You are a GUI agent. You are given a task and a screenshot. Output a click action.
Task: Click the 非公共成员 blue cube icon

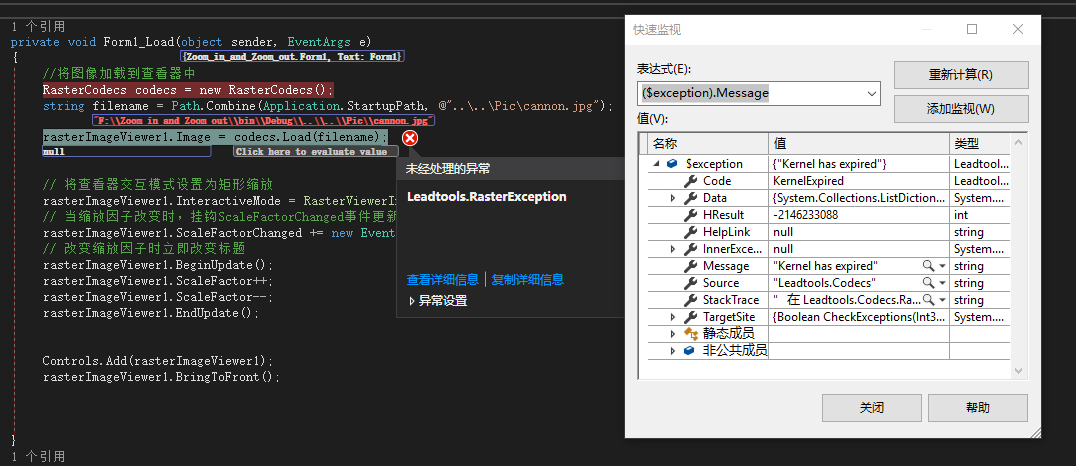pyautogui.click(x=690, y=351)
